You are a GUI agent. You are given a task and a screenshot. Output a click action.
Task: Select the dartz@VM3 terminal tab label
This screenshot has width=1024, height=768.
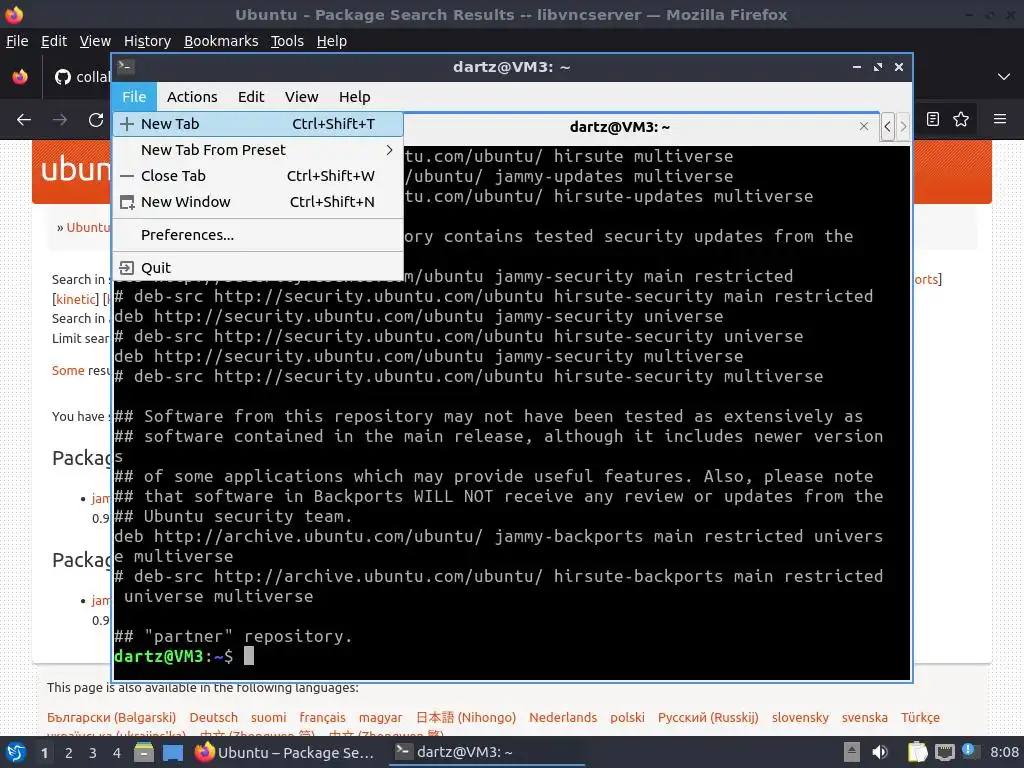(x=619, y=127)
